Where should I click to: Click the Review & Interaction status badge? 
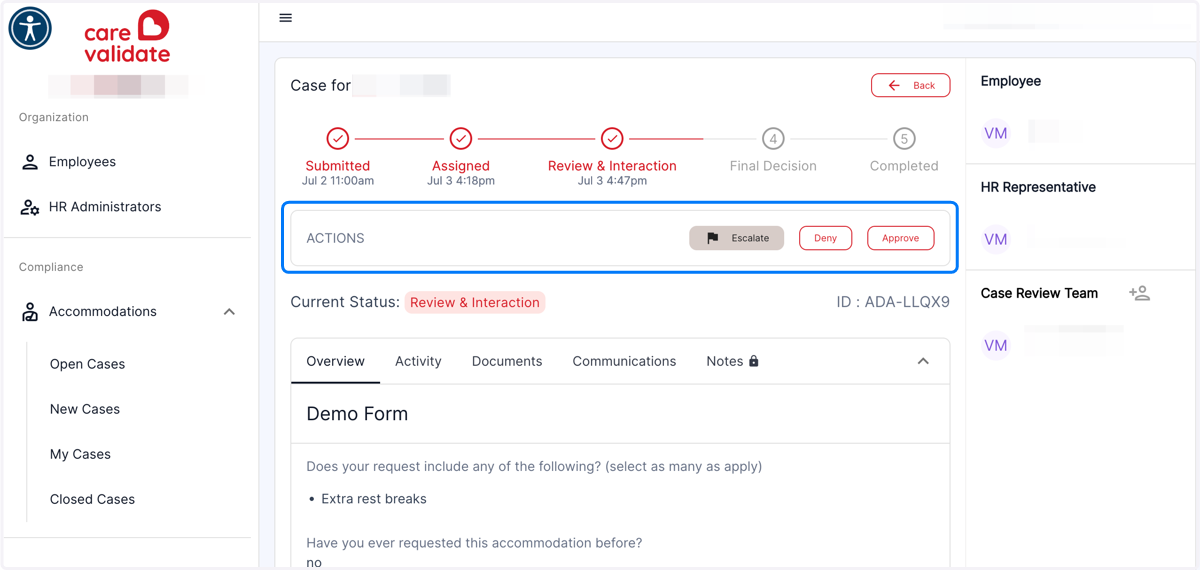[475, 302]
